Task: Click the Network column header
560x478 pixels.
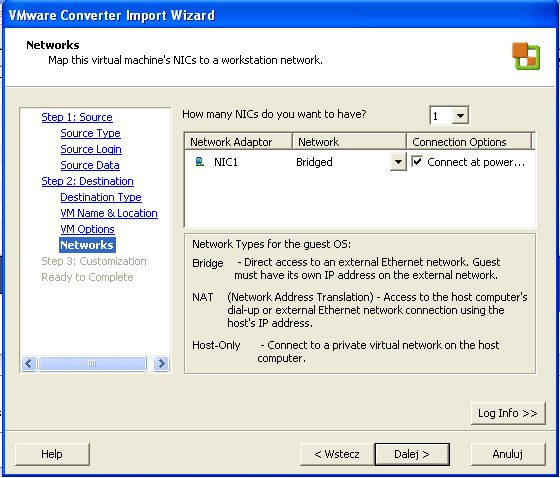Action: (349, 142)
